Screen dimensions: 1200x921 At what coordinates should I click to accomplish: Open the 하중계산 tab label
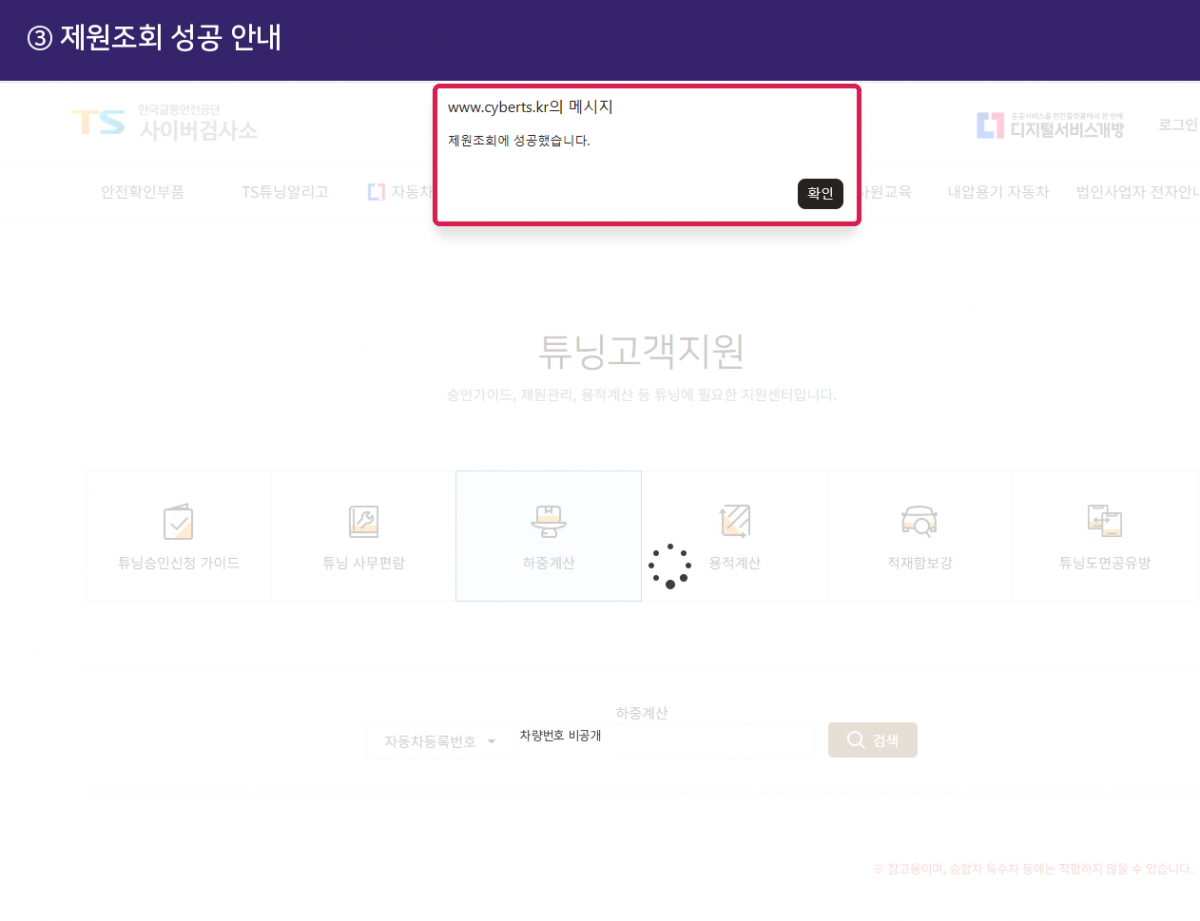[x=548, y=563]
